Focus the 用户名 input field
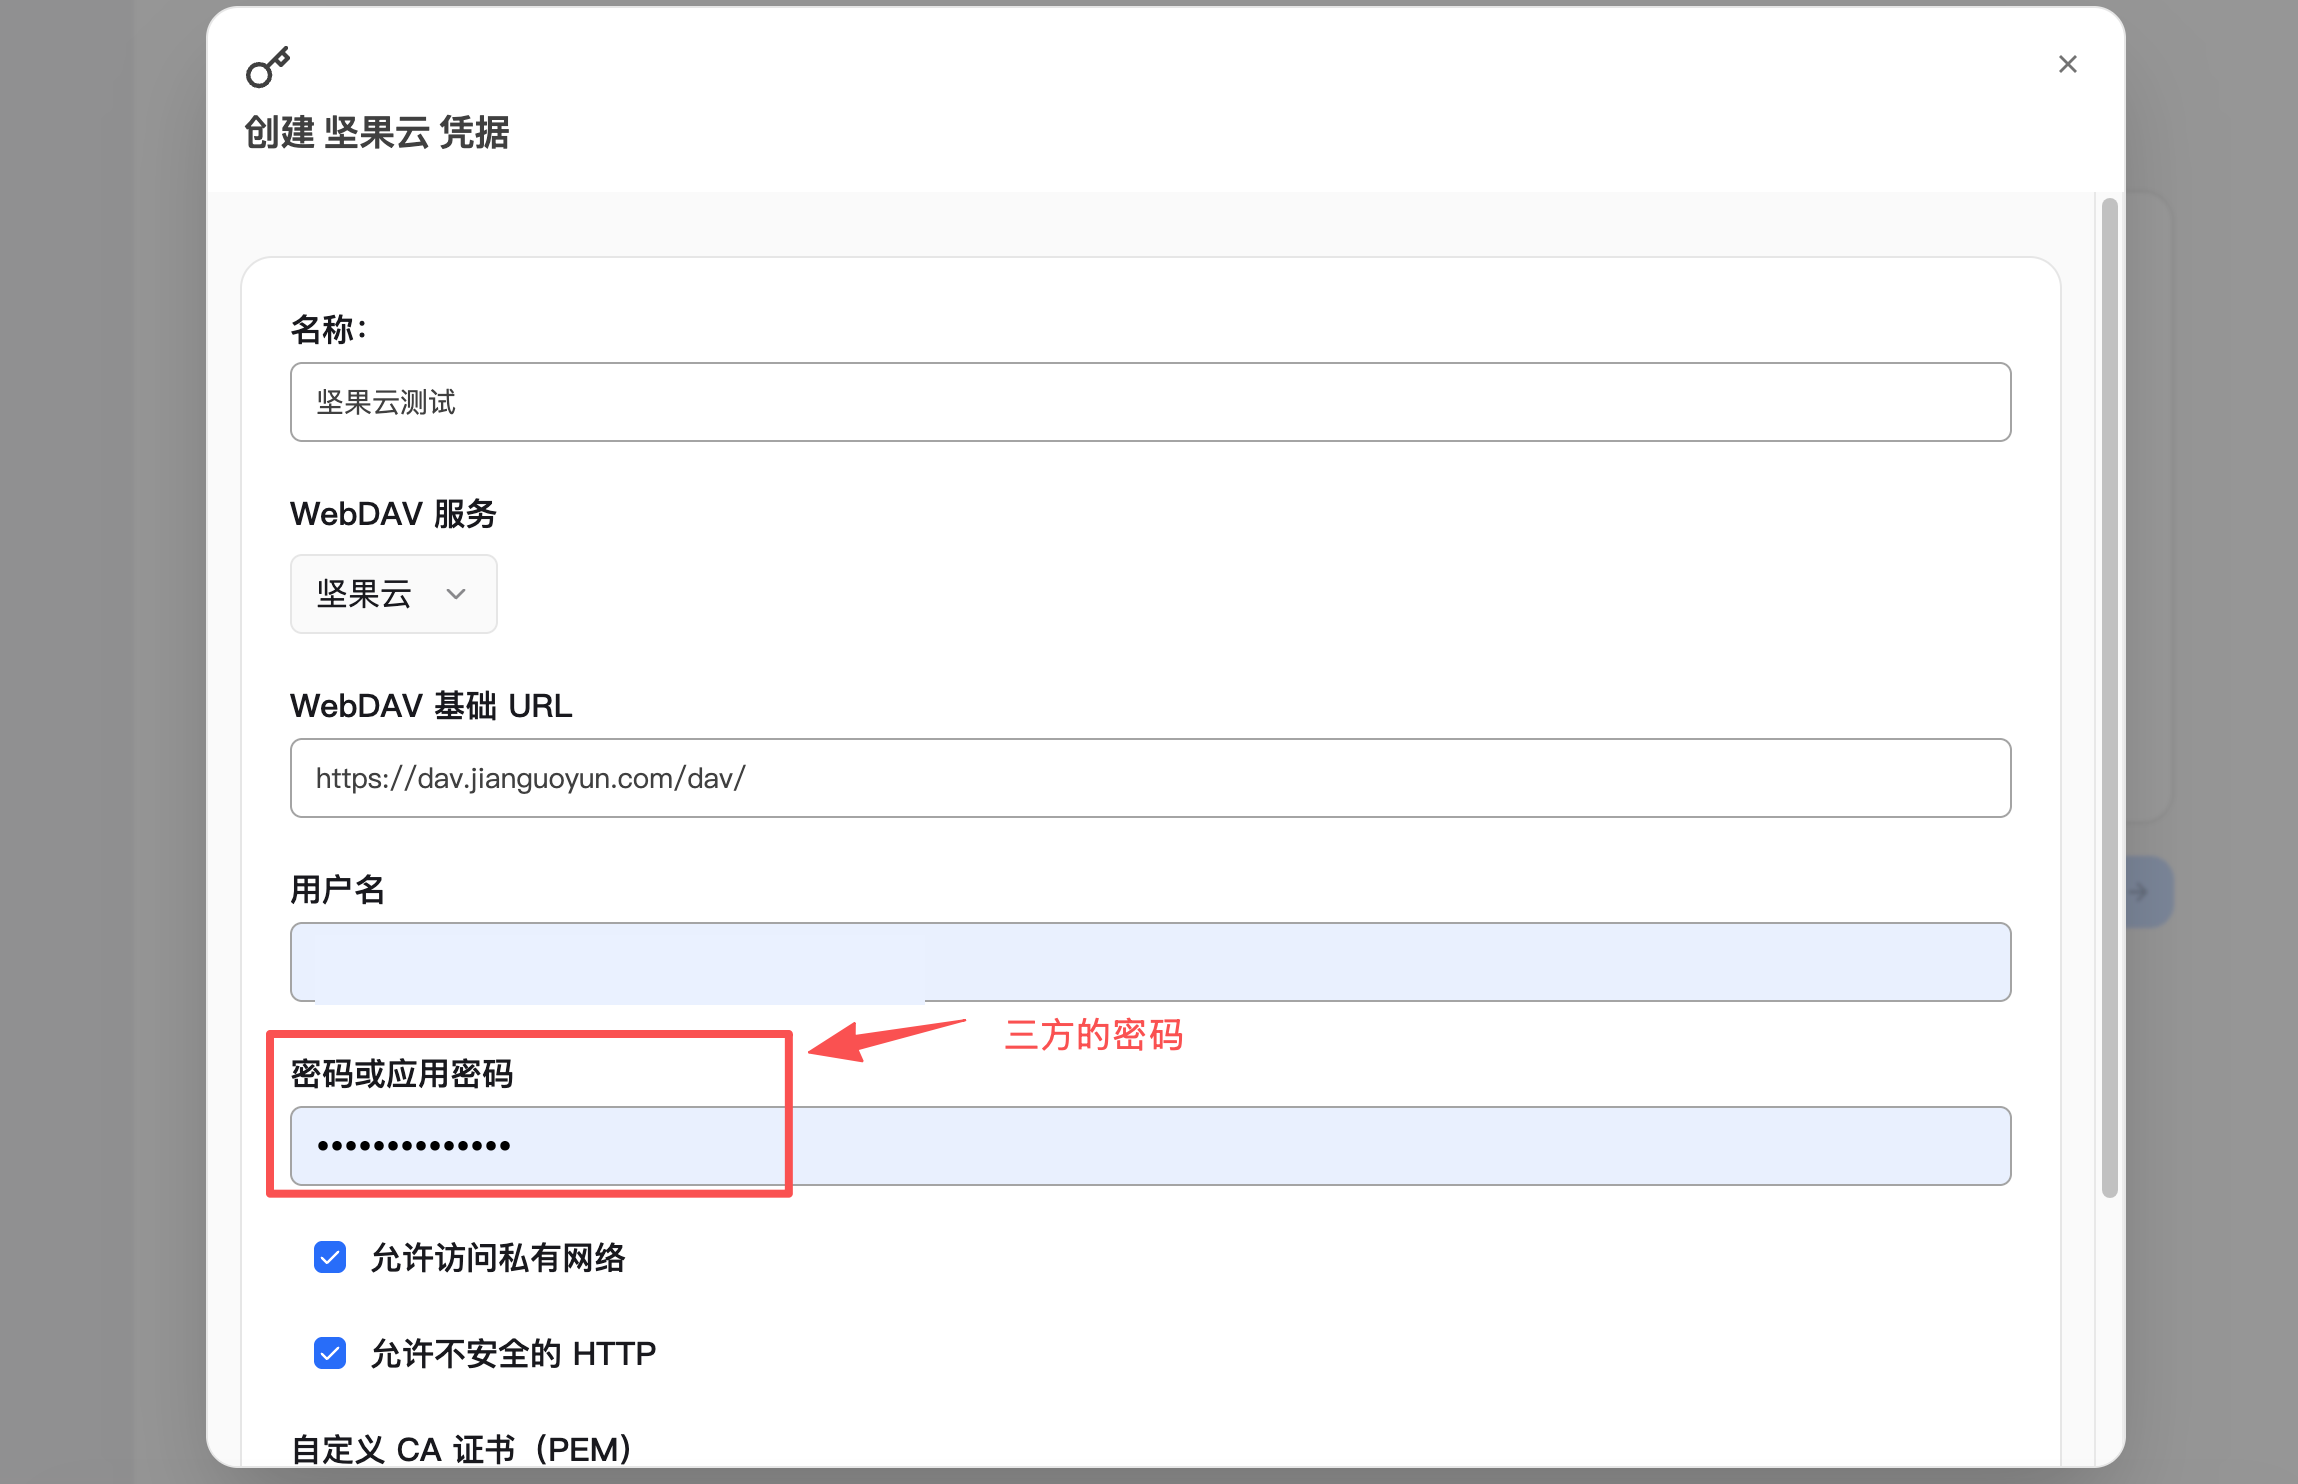 tap(1150, 962)
